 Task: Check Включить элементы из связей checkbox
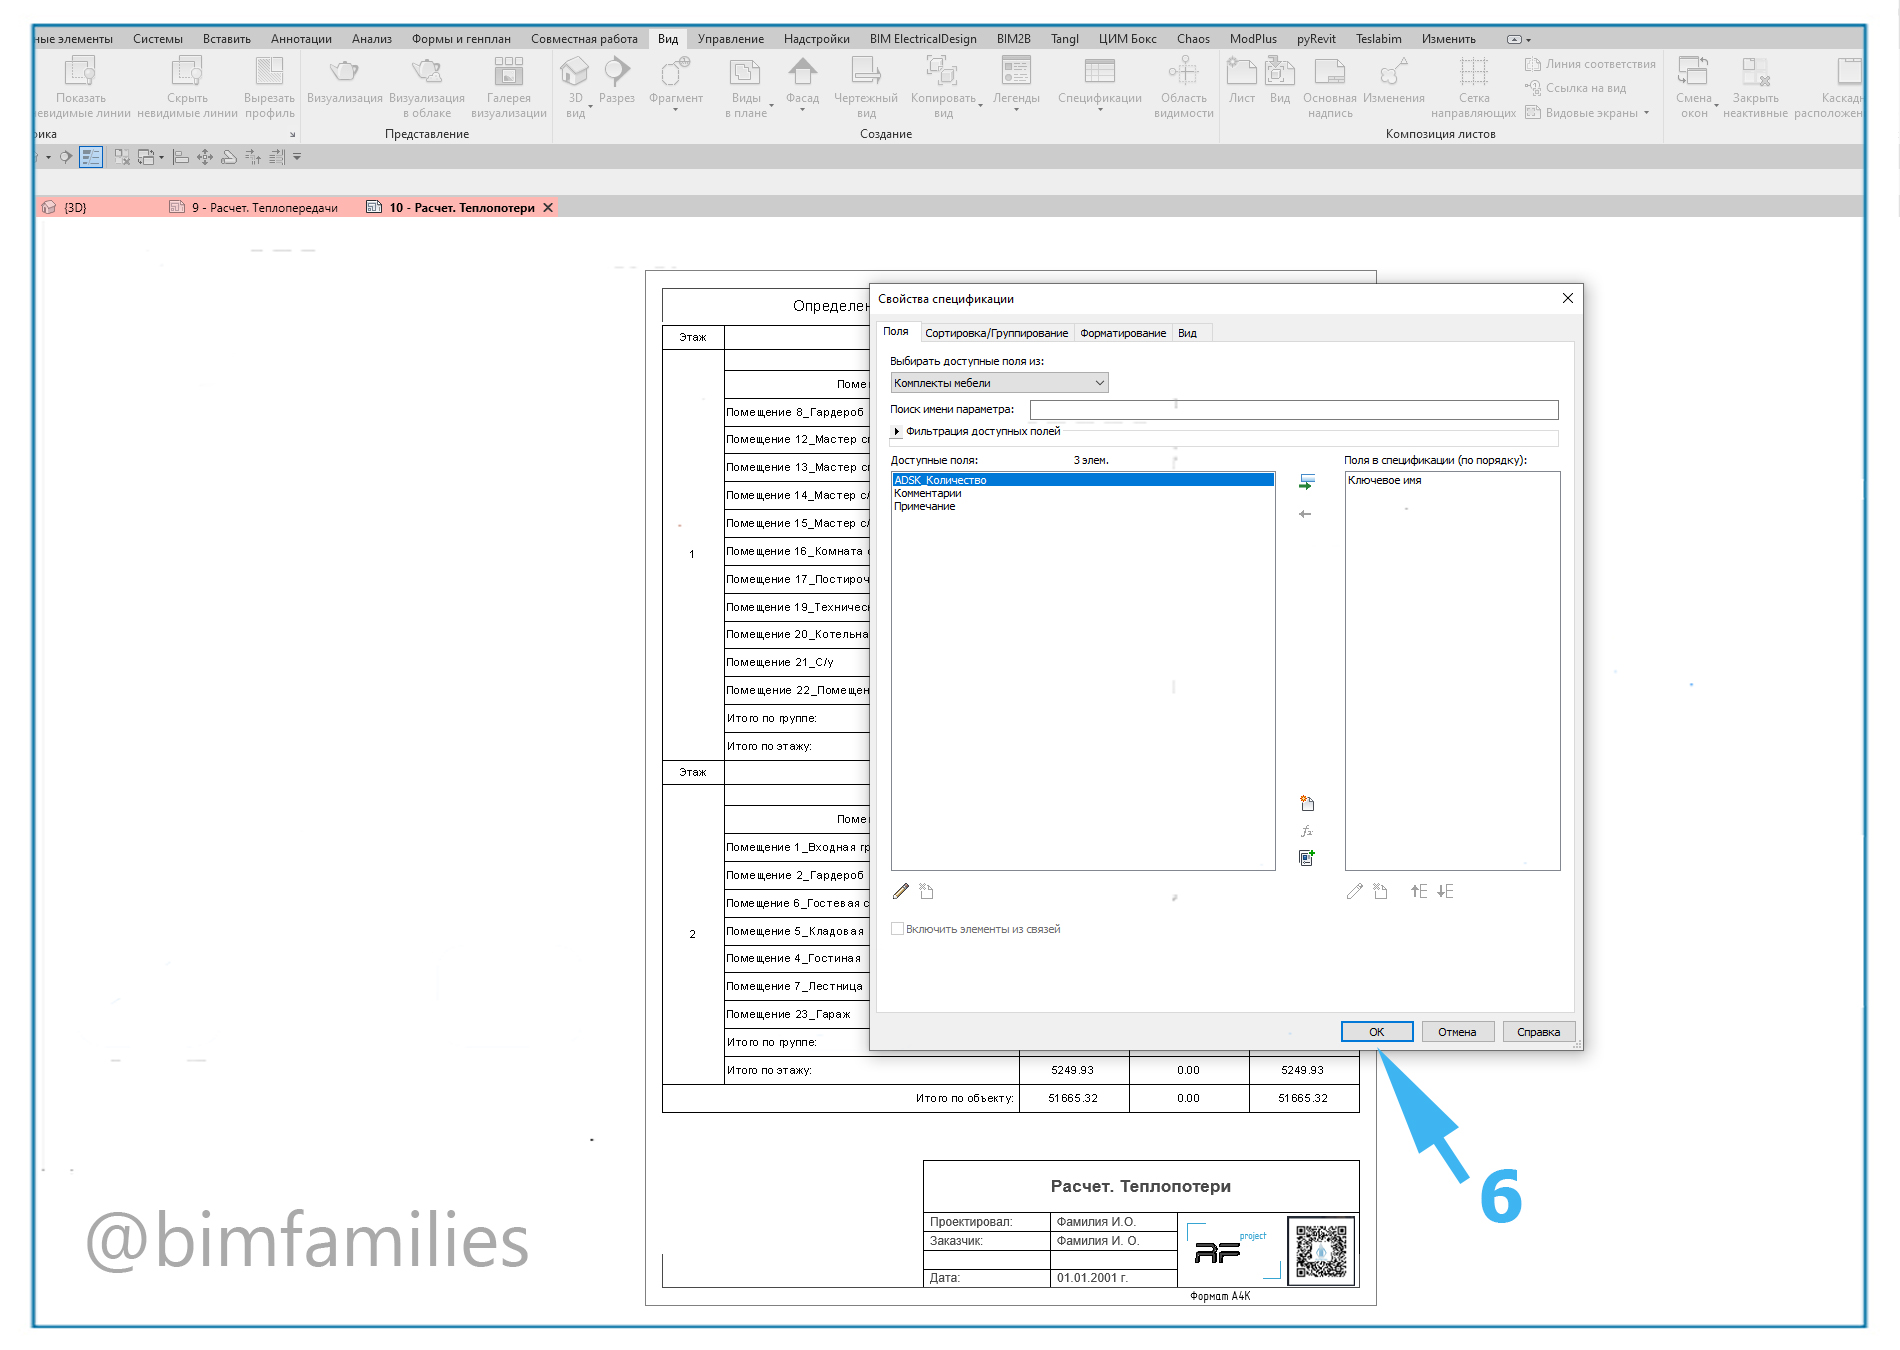point(897,929)
